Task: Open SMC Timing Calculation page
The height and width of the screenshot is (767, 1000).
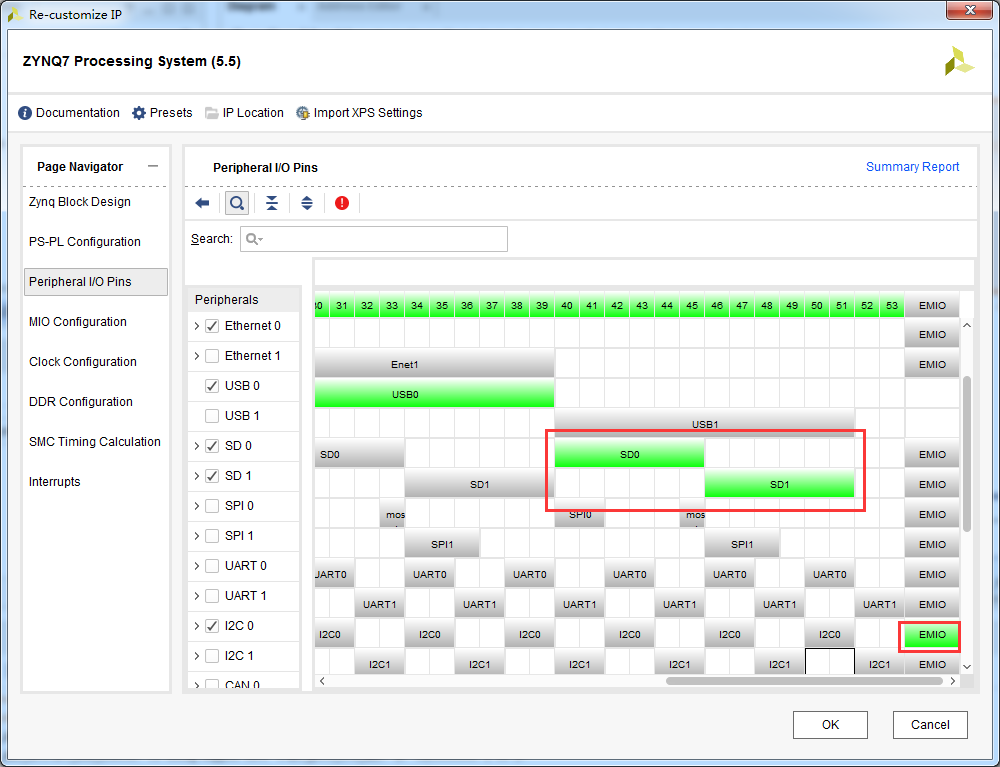Action: point(95,442)
